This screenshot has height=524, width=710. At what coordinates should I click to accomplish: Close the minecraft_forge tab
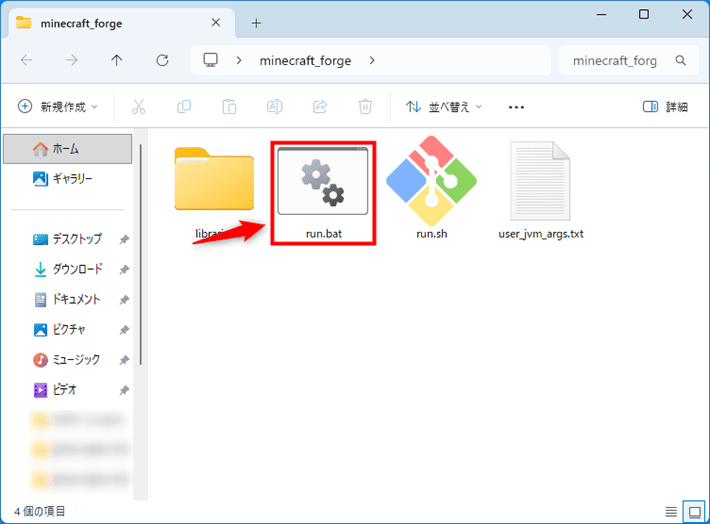(x=216, y=23)
